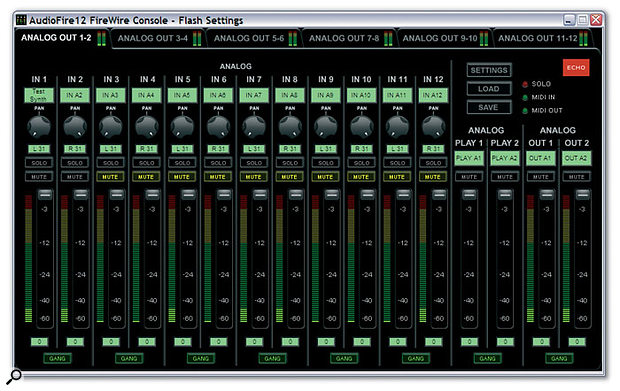Unmute the IN 3 channel

click(x=110, y=177)
